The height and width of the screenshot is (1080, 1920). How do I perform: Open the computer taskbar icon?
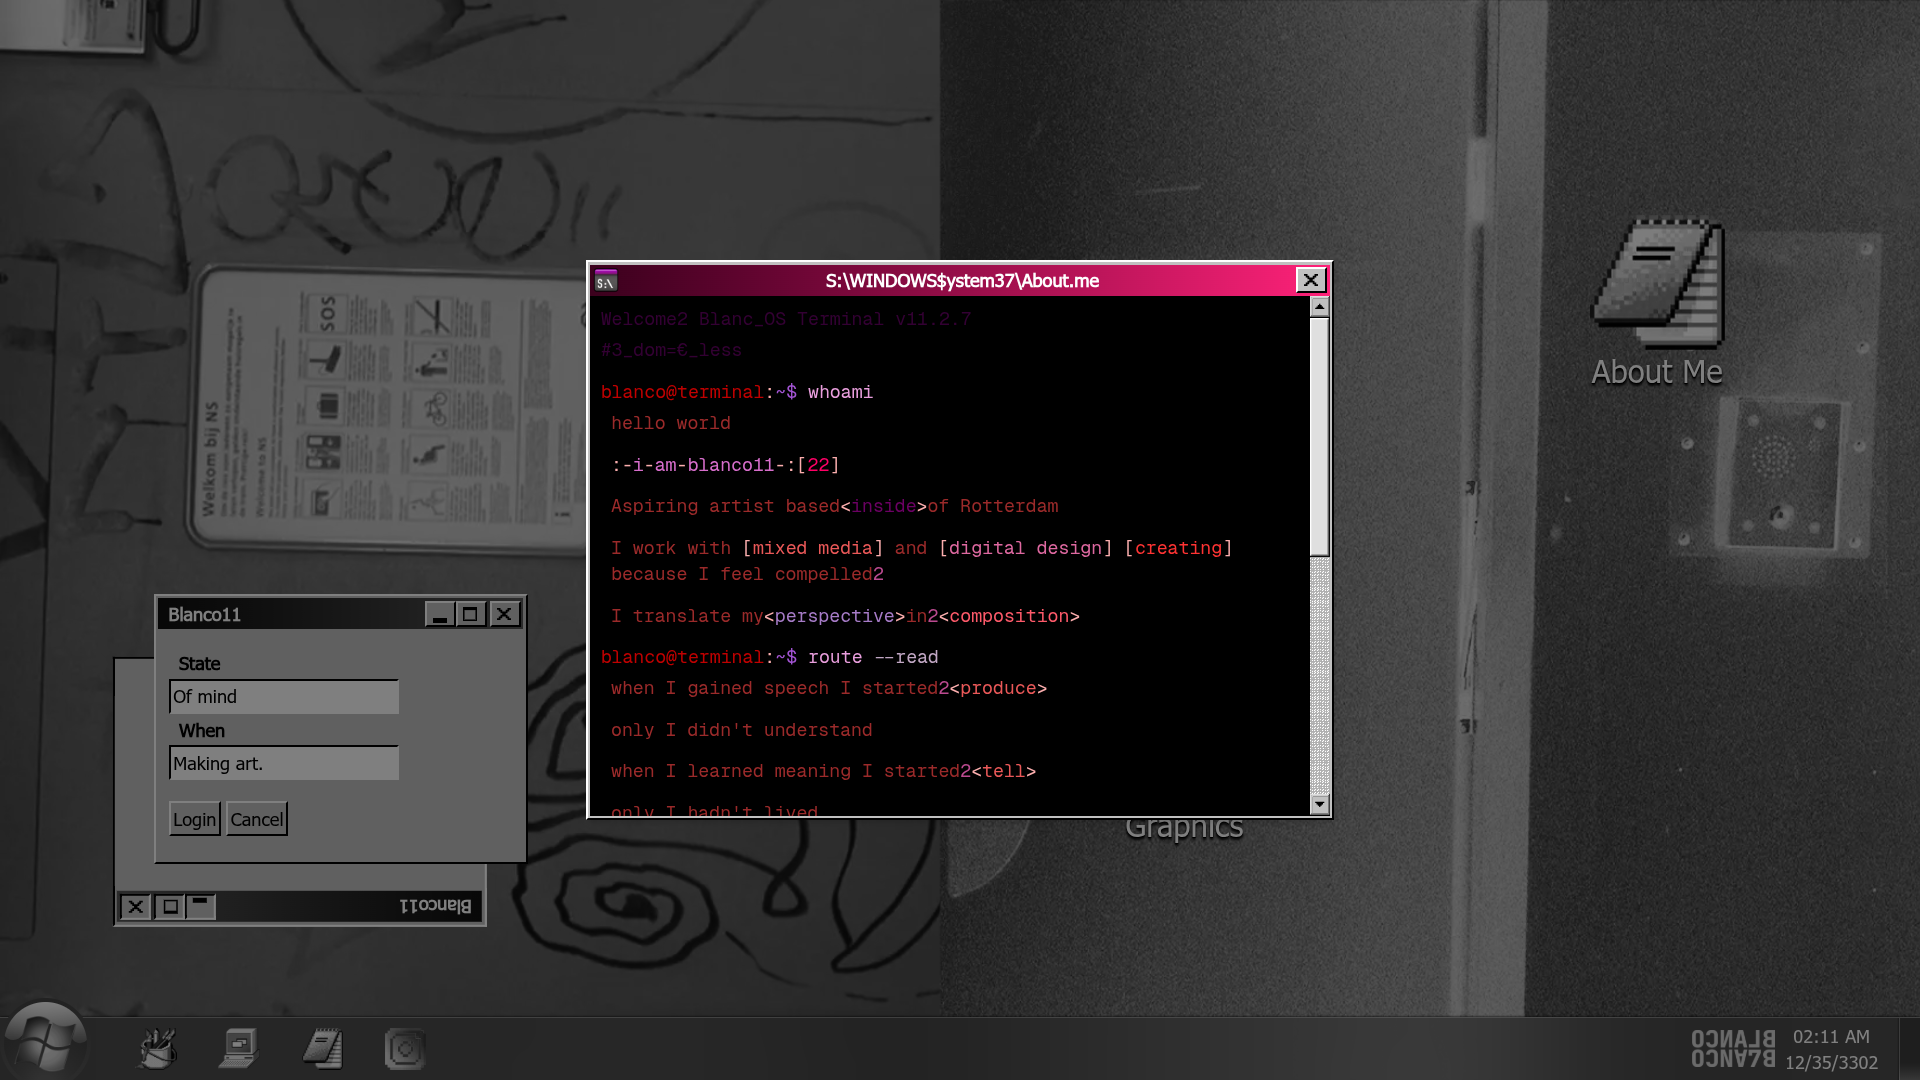[240, 1048]
